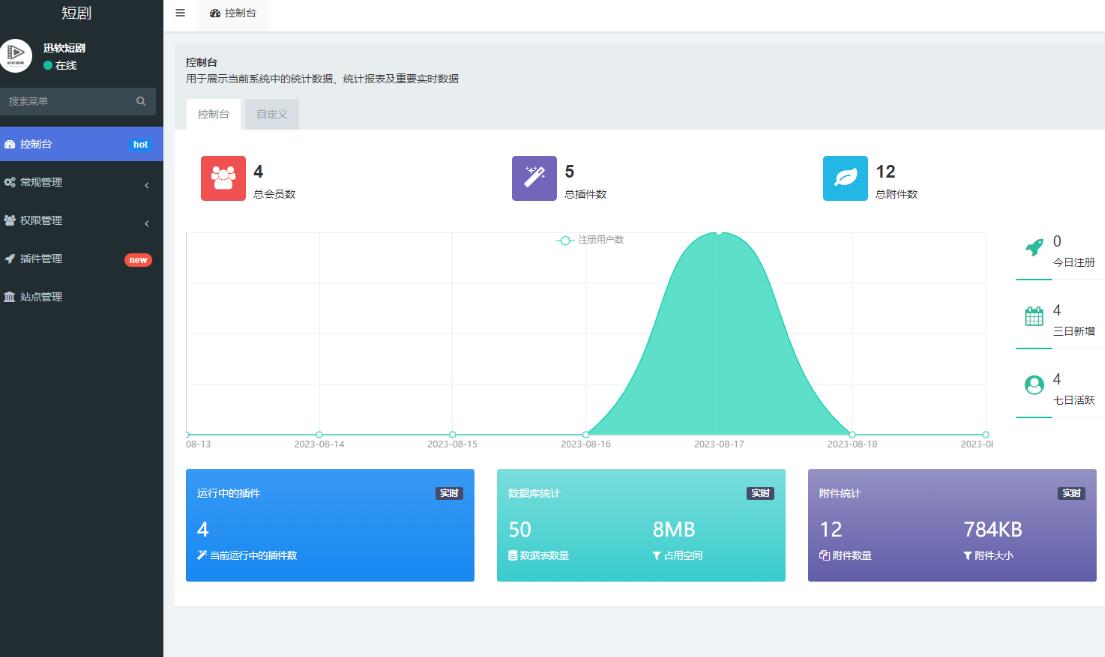Click the rocket icon beside 今日注册
This screenshot has height=657, width=1105.
1034,247
